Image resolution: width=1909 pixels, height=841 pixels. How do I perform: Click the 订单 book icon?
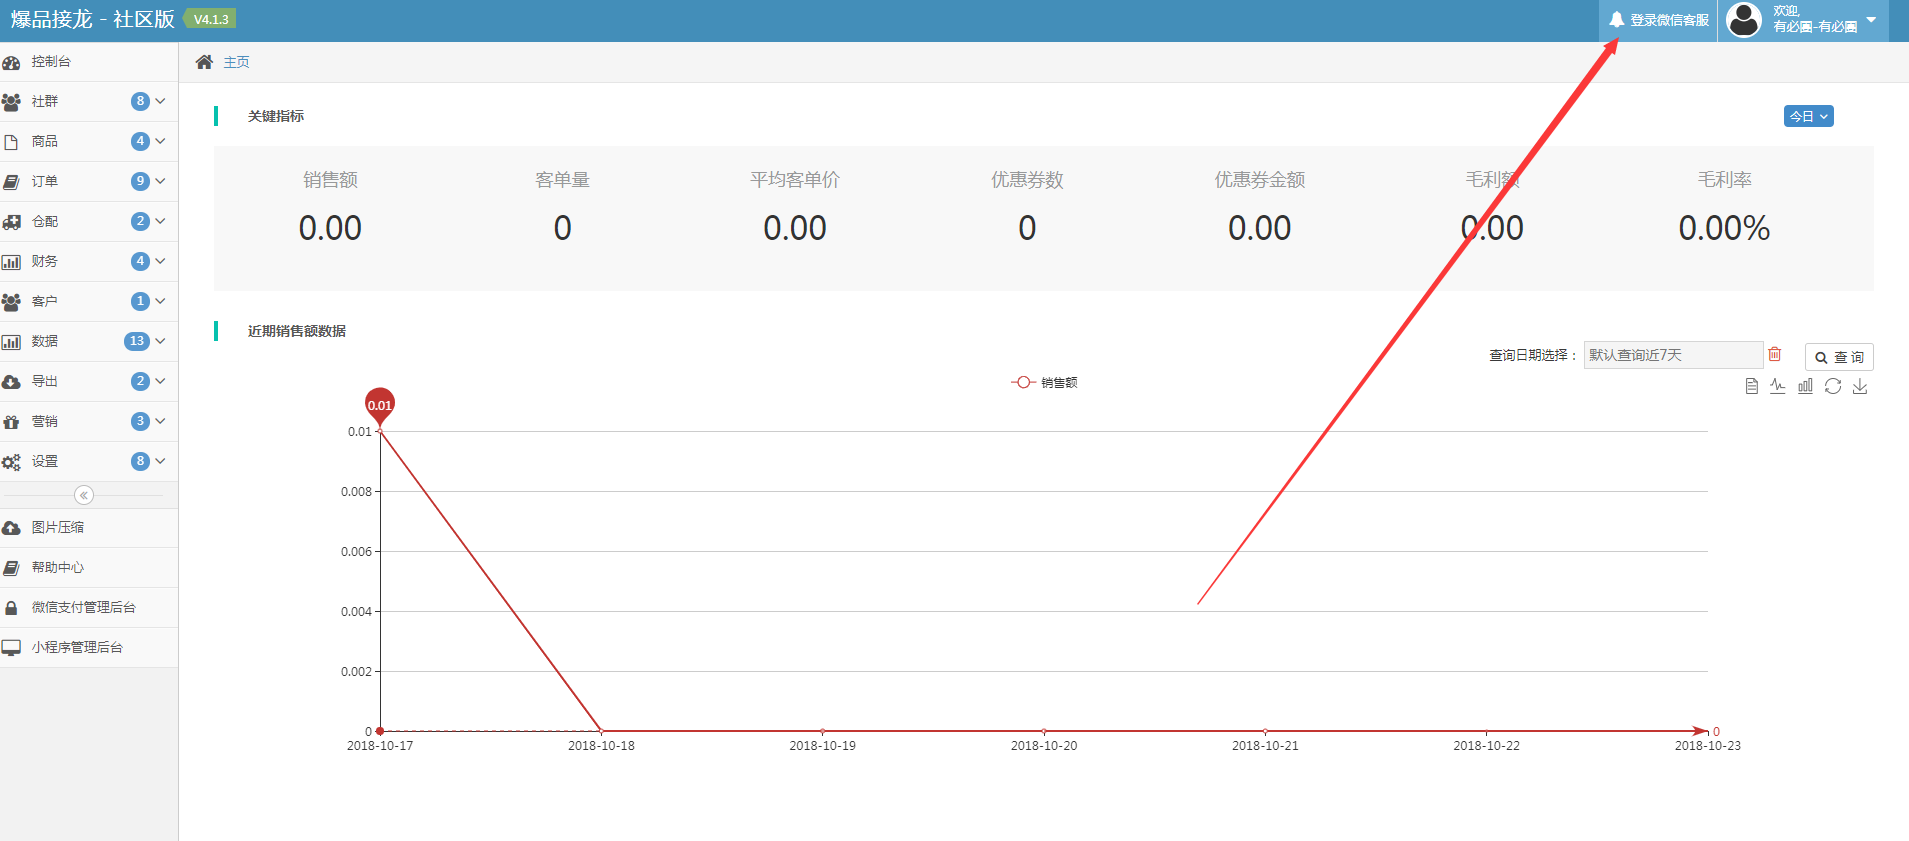[11, 182]
